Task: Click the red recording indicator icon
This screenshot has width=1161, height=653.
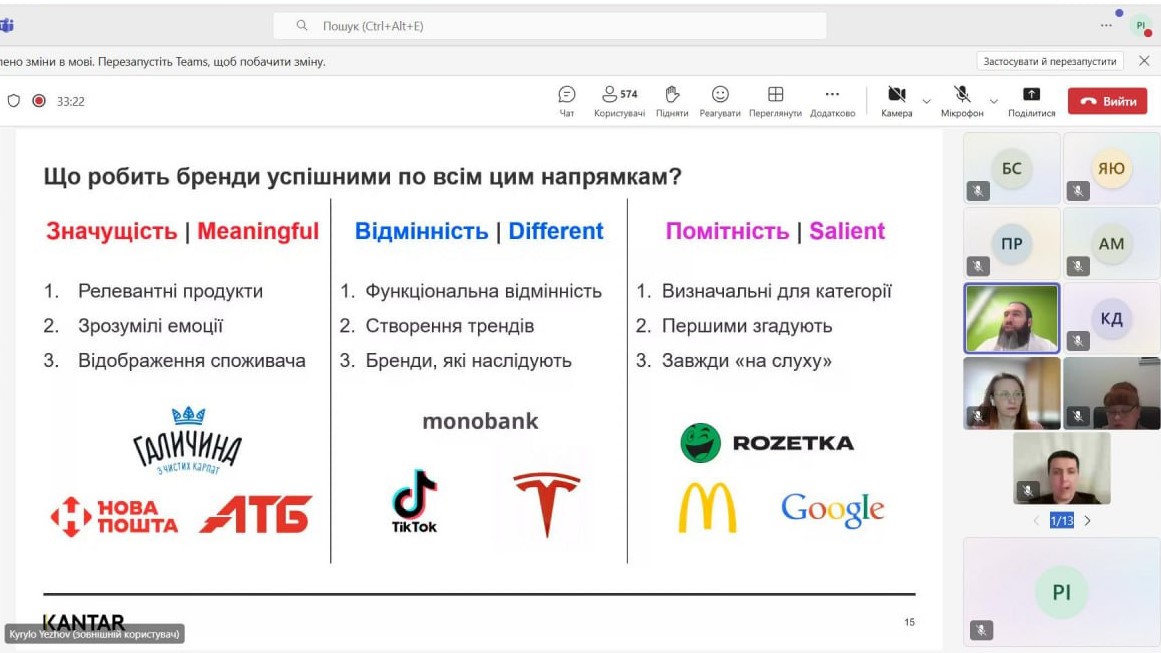Action: tap(39, 101)
